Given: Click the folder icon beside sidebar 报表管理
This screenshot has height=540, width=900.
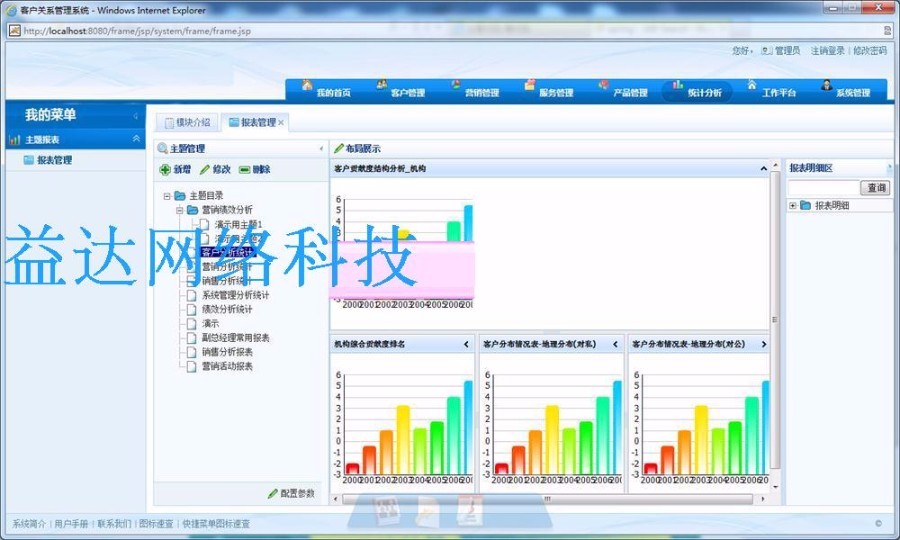Looking at the screenshot, I should tap(29, 160).
